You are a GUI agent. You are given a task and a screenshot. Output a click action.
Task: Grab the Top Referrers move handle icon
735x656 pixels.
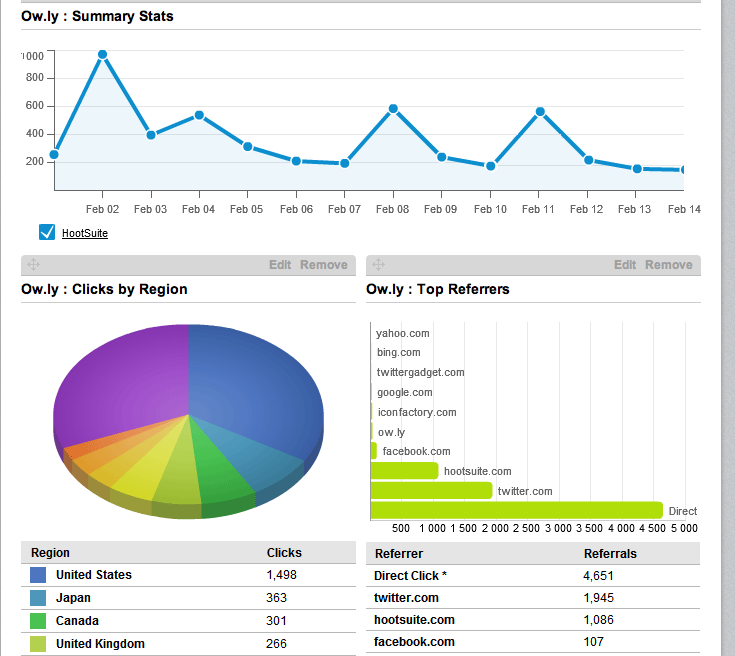(378, 264)
